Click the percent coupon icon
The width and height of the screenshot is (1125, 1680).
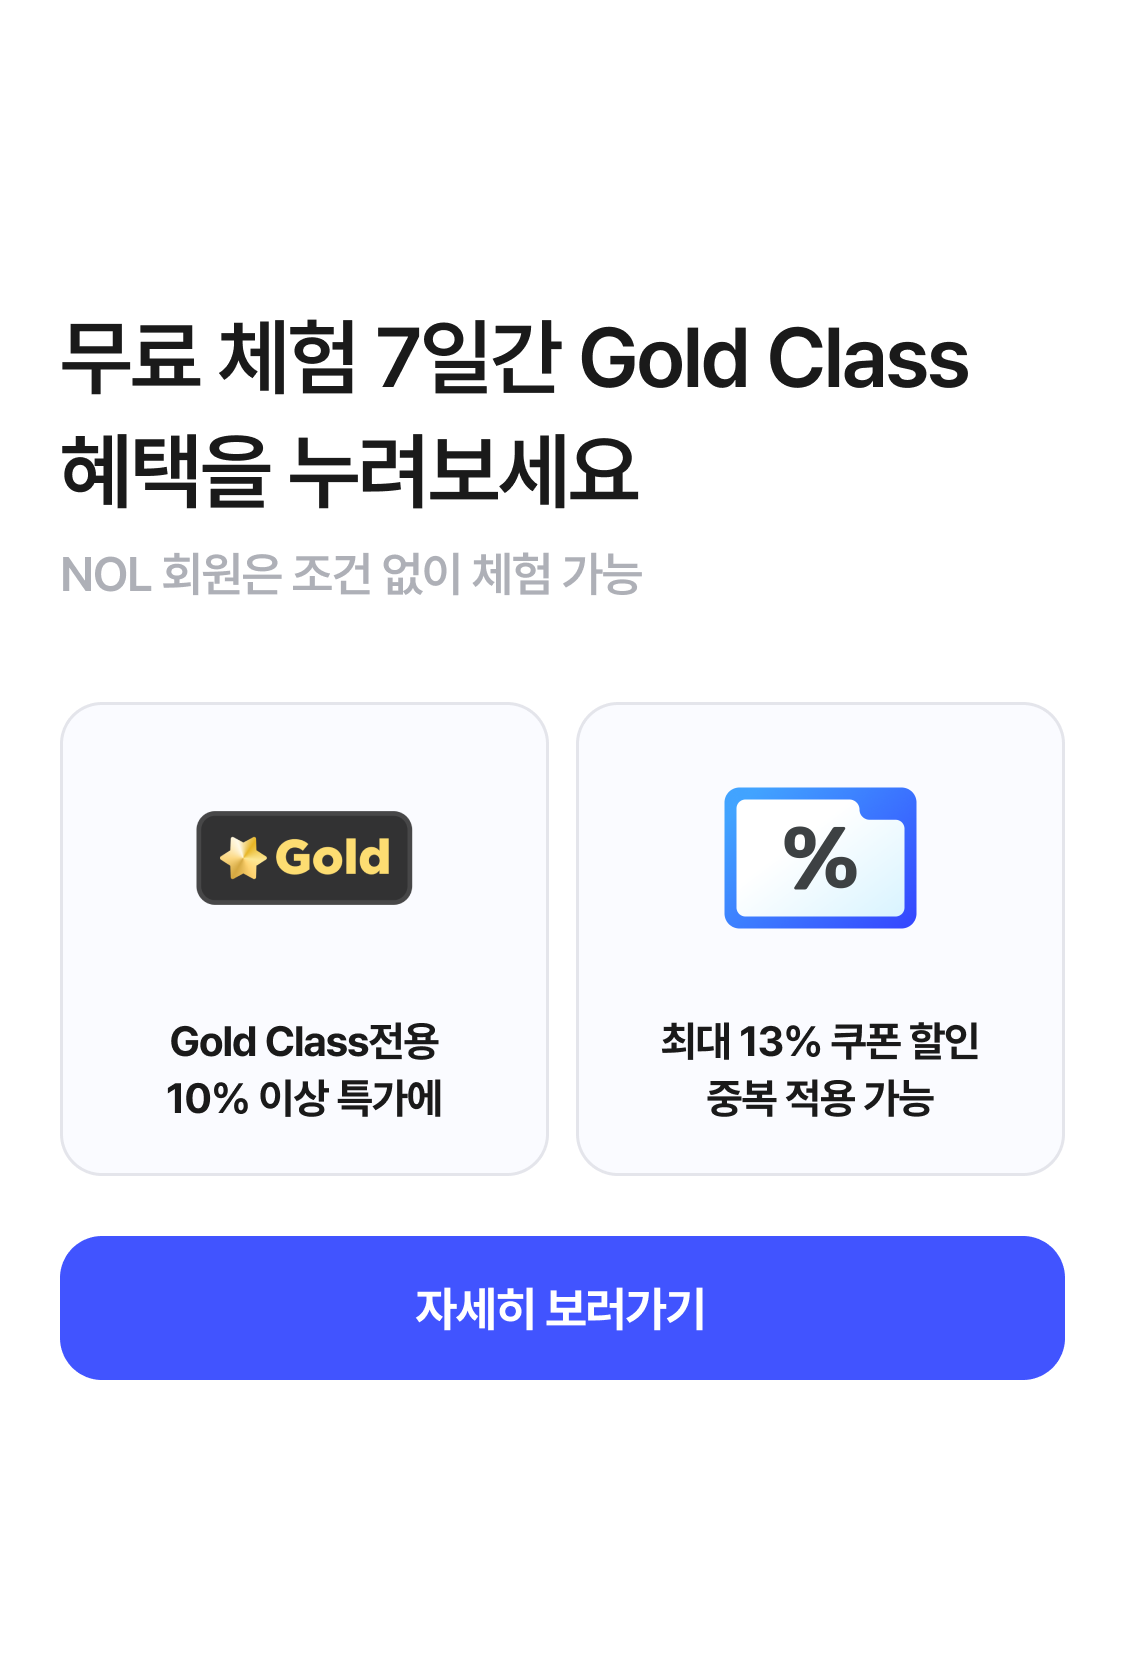coord(820,858)
